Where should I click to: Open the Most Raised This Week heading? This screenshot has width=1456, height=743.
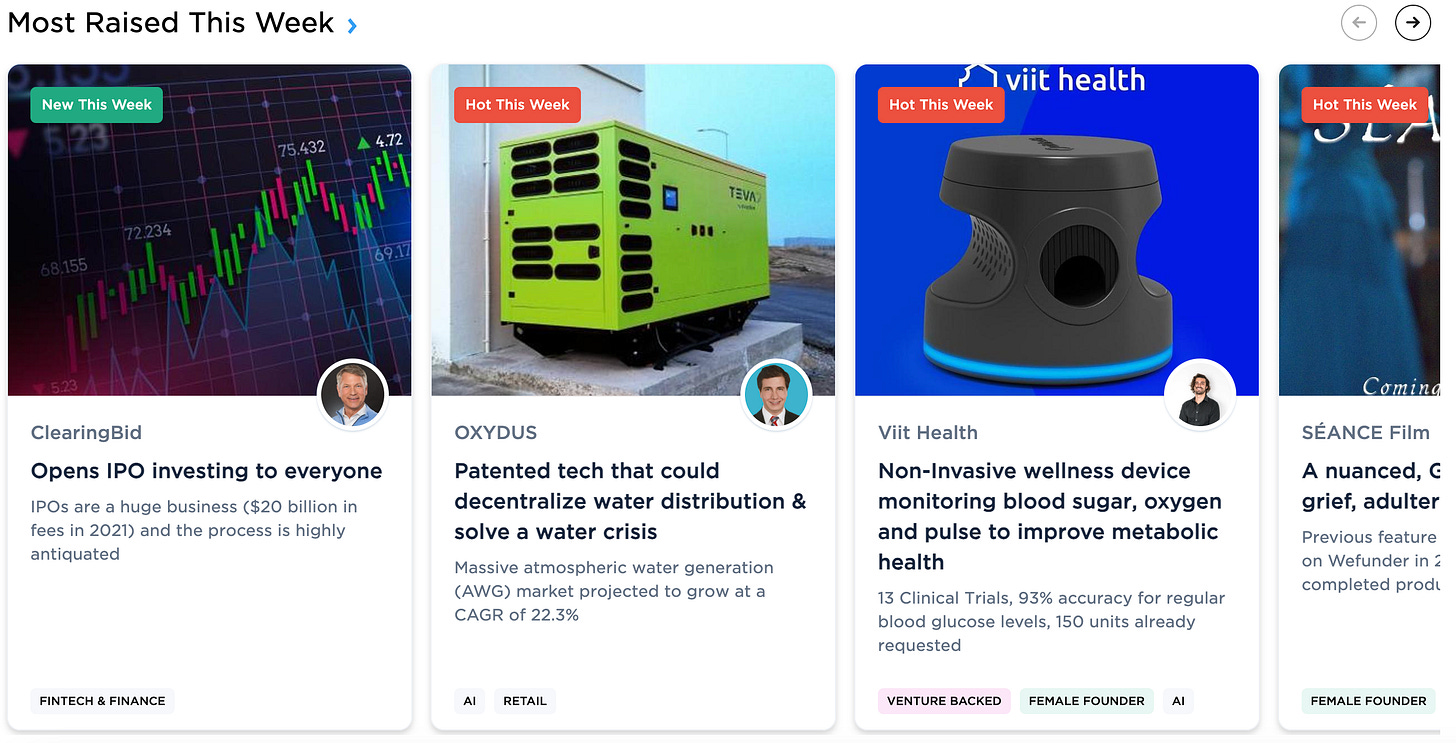171,23
